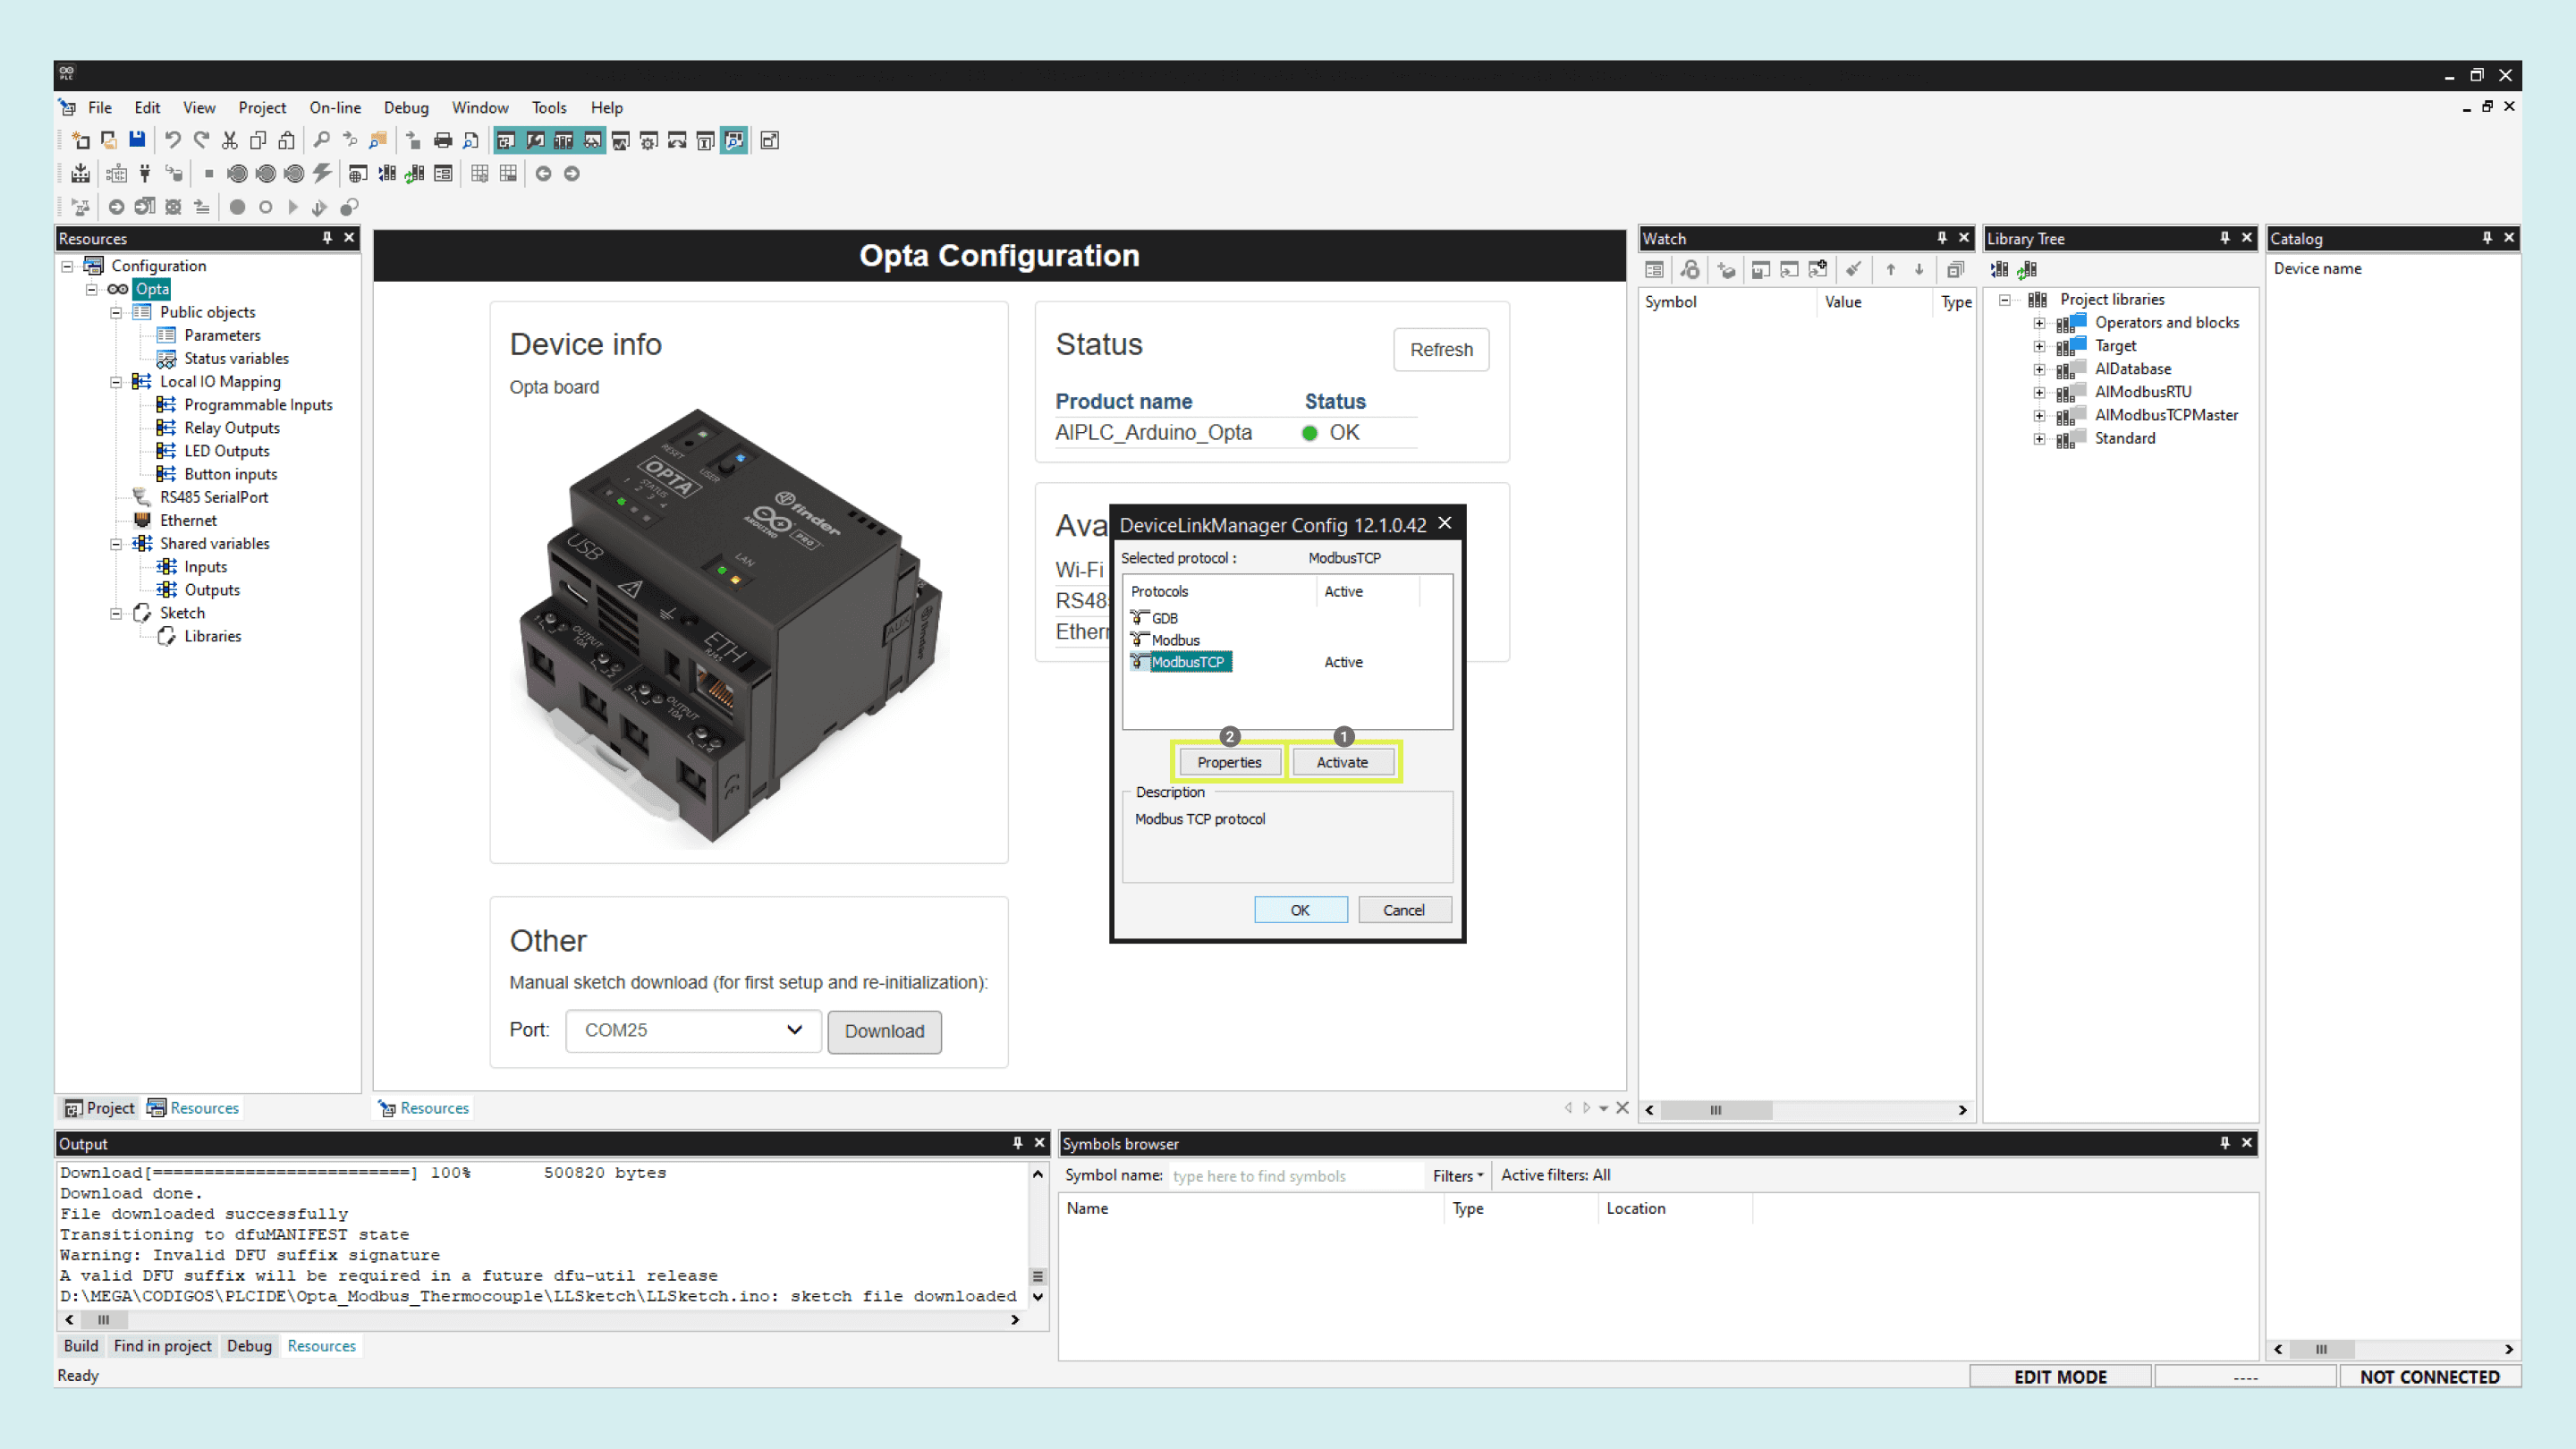Click the Undo arrow icon
Screen dimensions: 2576x1449
[x=173, y=140]
